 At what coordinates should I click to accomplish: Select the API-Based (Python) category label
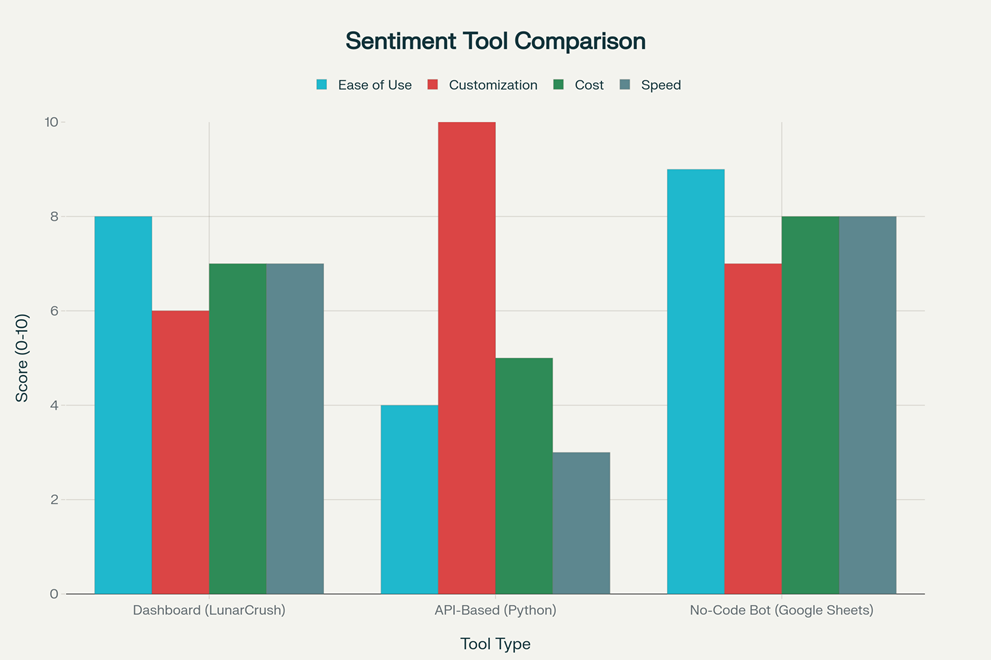coord(495,610)
